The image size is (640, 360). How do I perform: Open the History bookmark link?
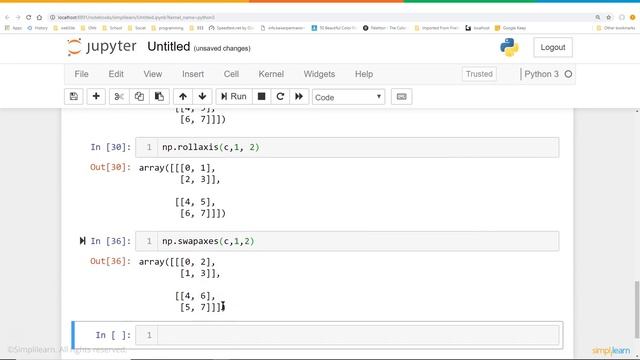pos(37,28)
